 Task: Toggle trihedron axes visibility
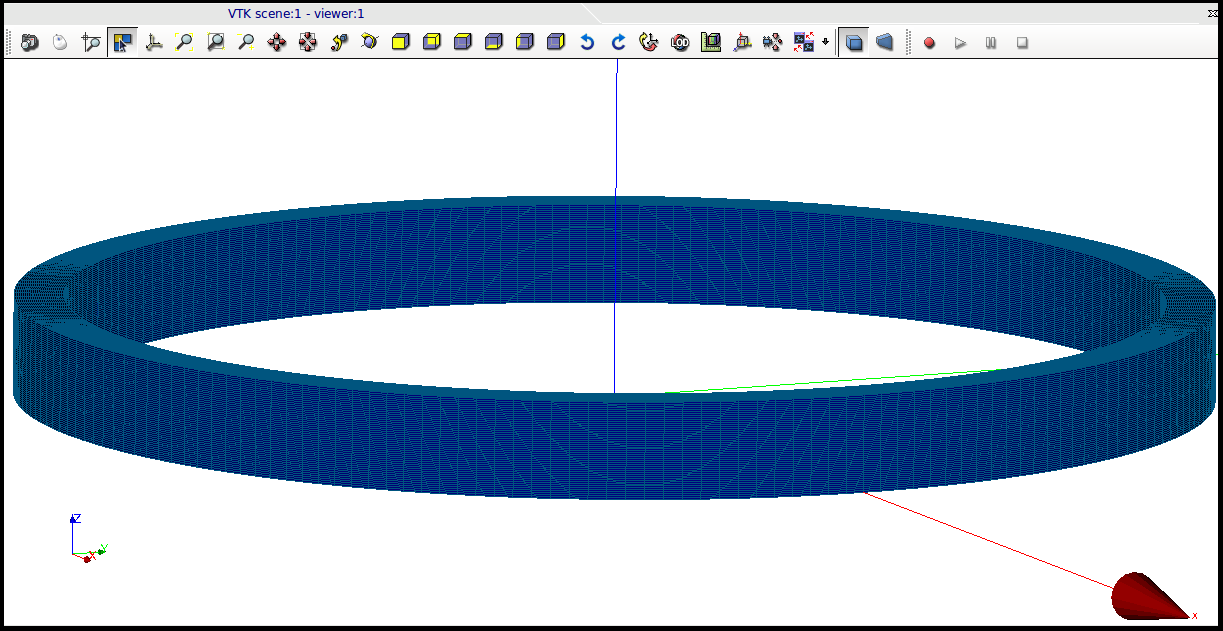coord(154,43)
